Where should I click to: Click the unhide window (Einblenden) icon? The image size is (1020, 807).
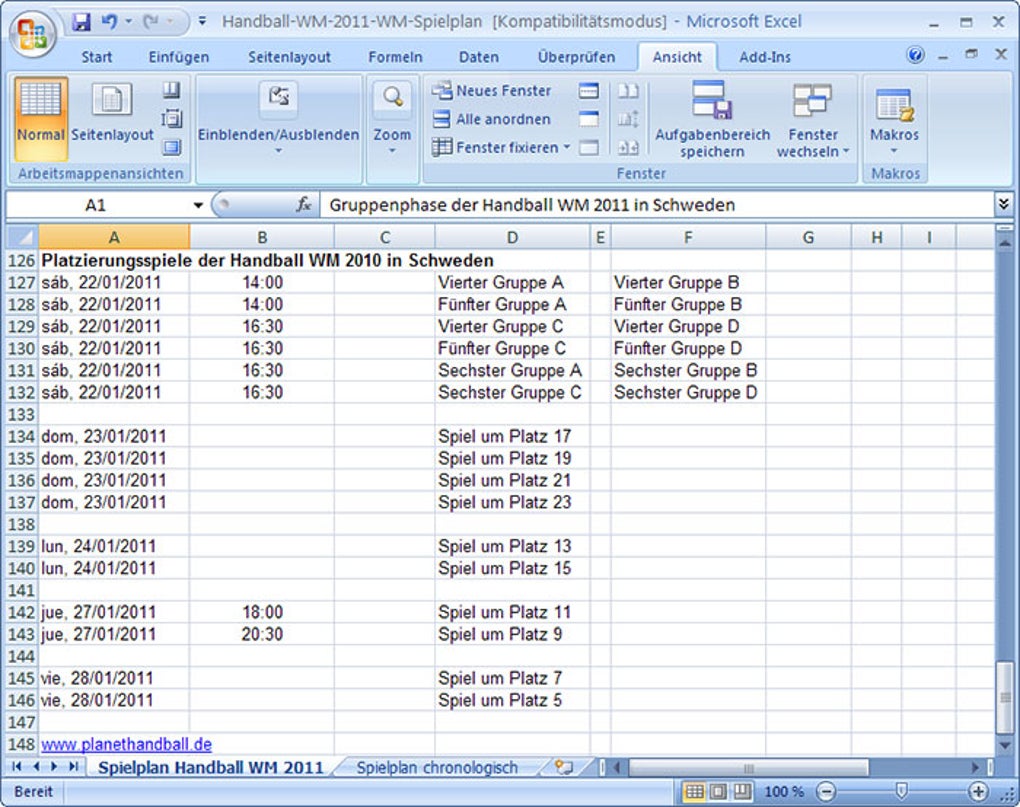click(589, 148)
